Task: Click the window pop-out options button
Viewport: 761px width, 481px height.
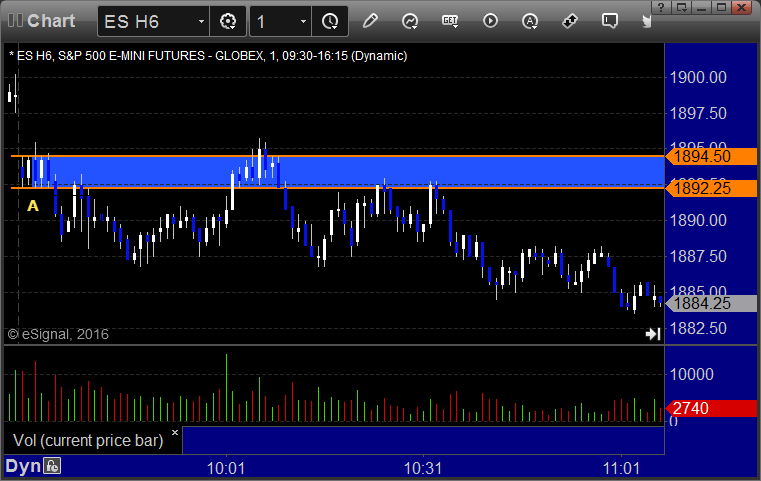Action: click(x=682, y=7)
